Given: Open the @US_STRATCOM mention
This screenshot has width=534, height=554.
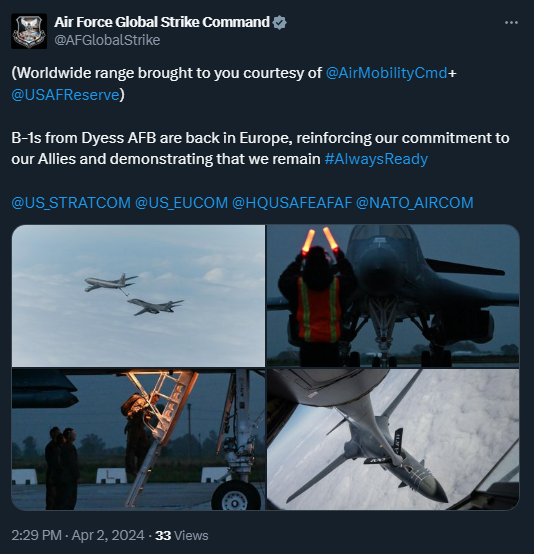Looking at the screenshot, I should coord(71,203).
